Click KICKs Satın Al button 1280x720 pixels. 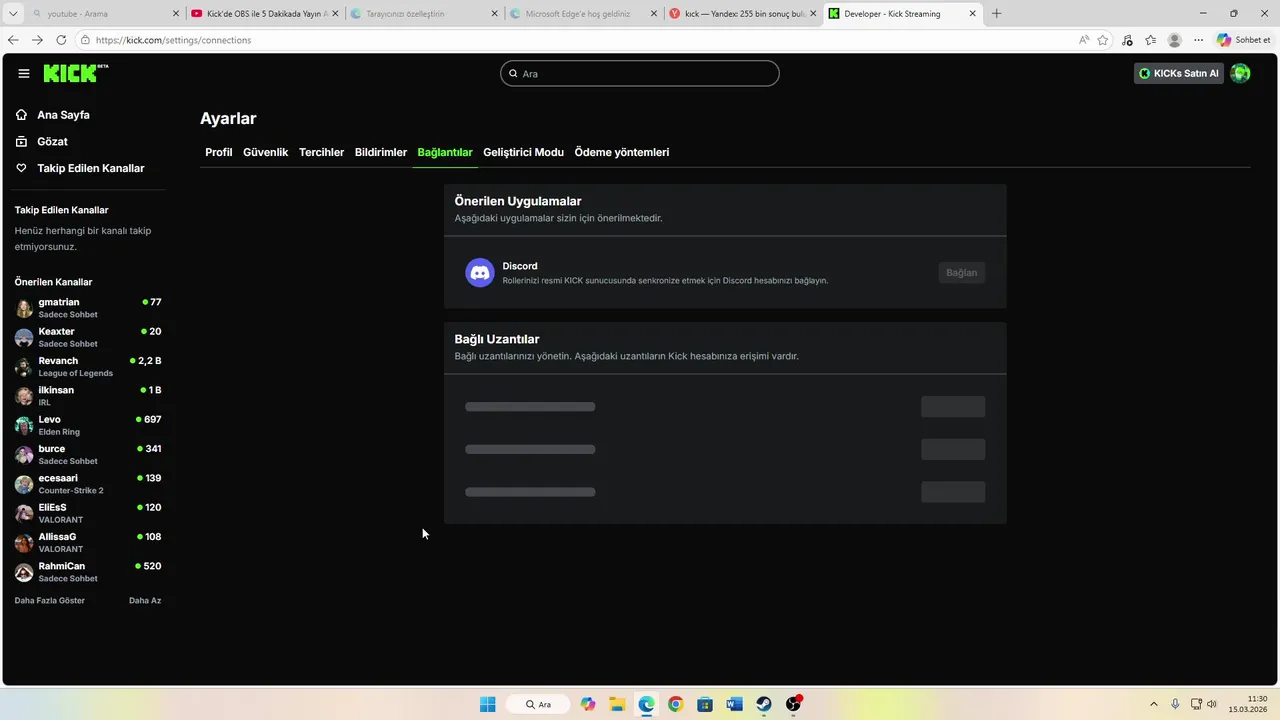pyautogui.click(x=1179, y=73)
